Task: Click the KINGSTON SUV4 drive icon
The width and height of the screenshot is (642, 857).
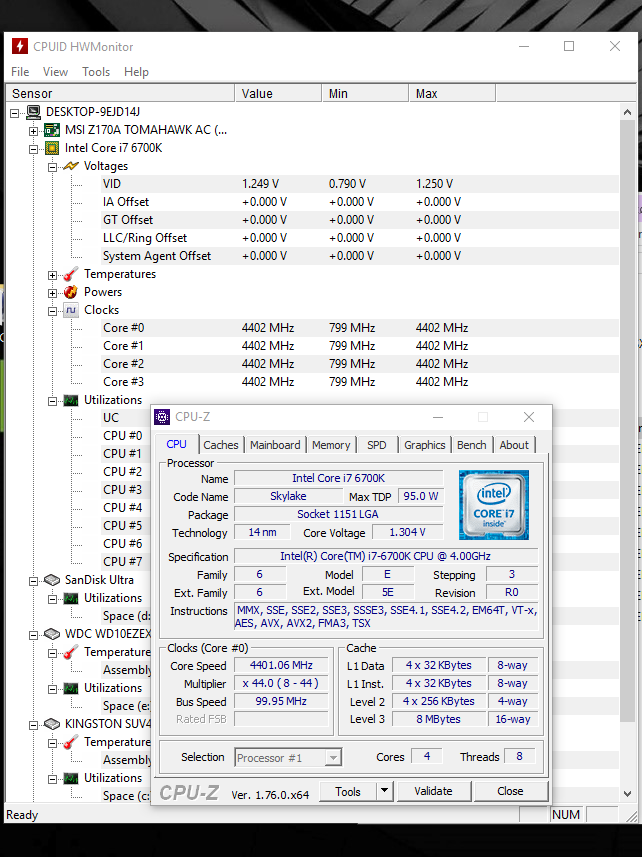Action: (52, 724)
